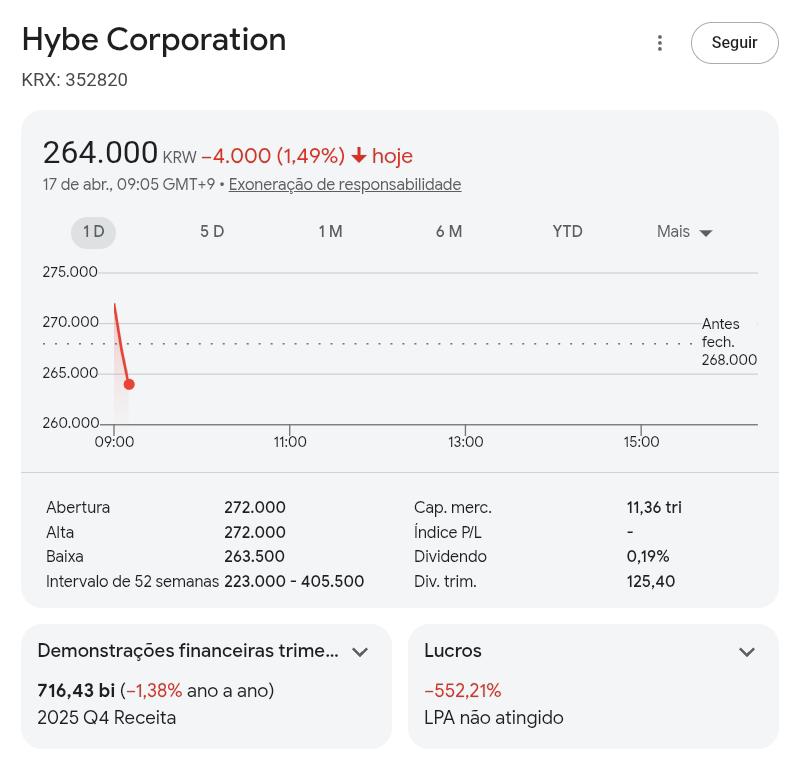Show the 6 M chart range

(x=449, y=232)
